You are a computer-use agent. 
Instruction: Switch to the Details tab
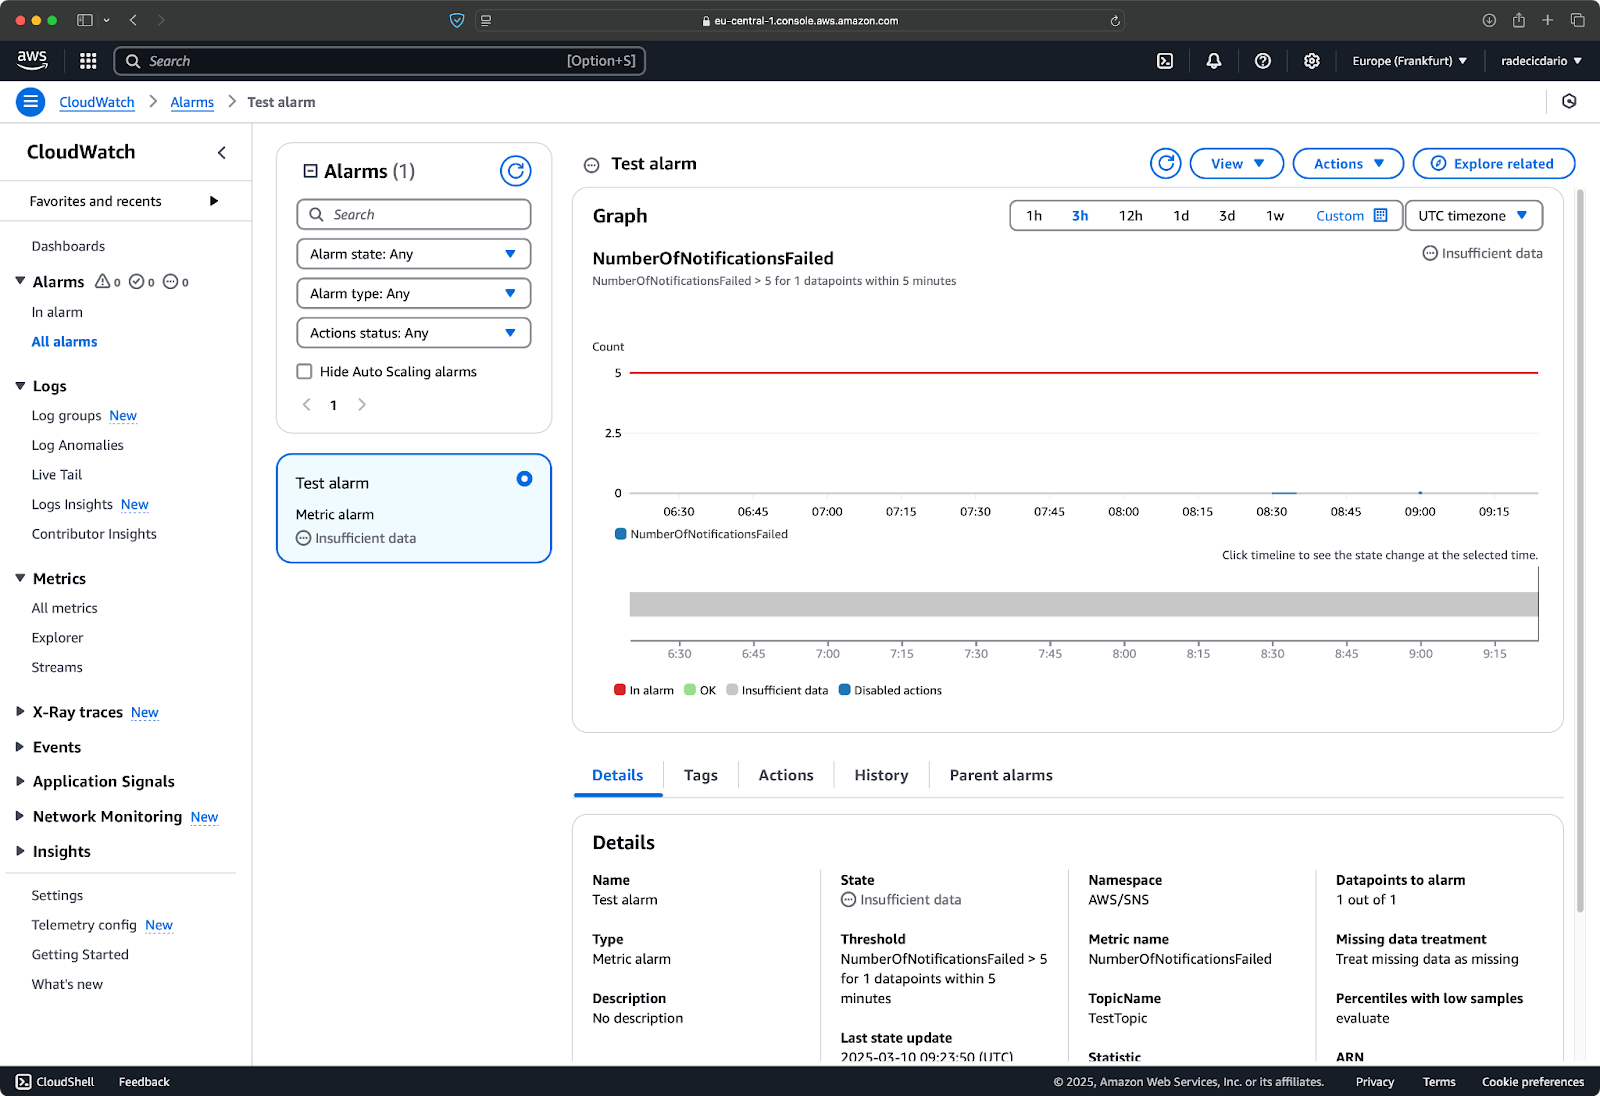click(x=618, y=775)
